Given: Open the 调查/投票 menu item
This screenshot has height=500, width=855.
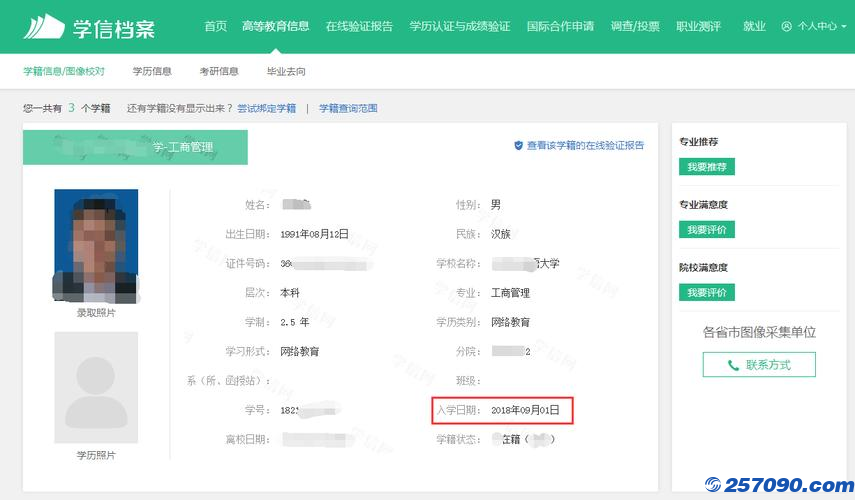Looking at the screenshot, I should (x=635, y=27).
